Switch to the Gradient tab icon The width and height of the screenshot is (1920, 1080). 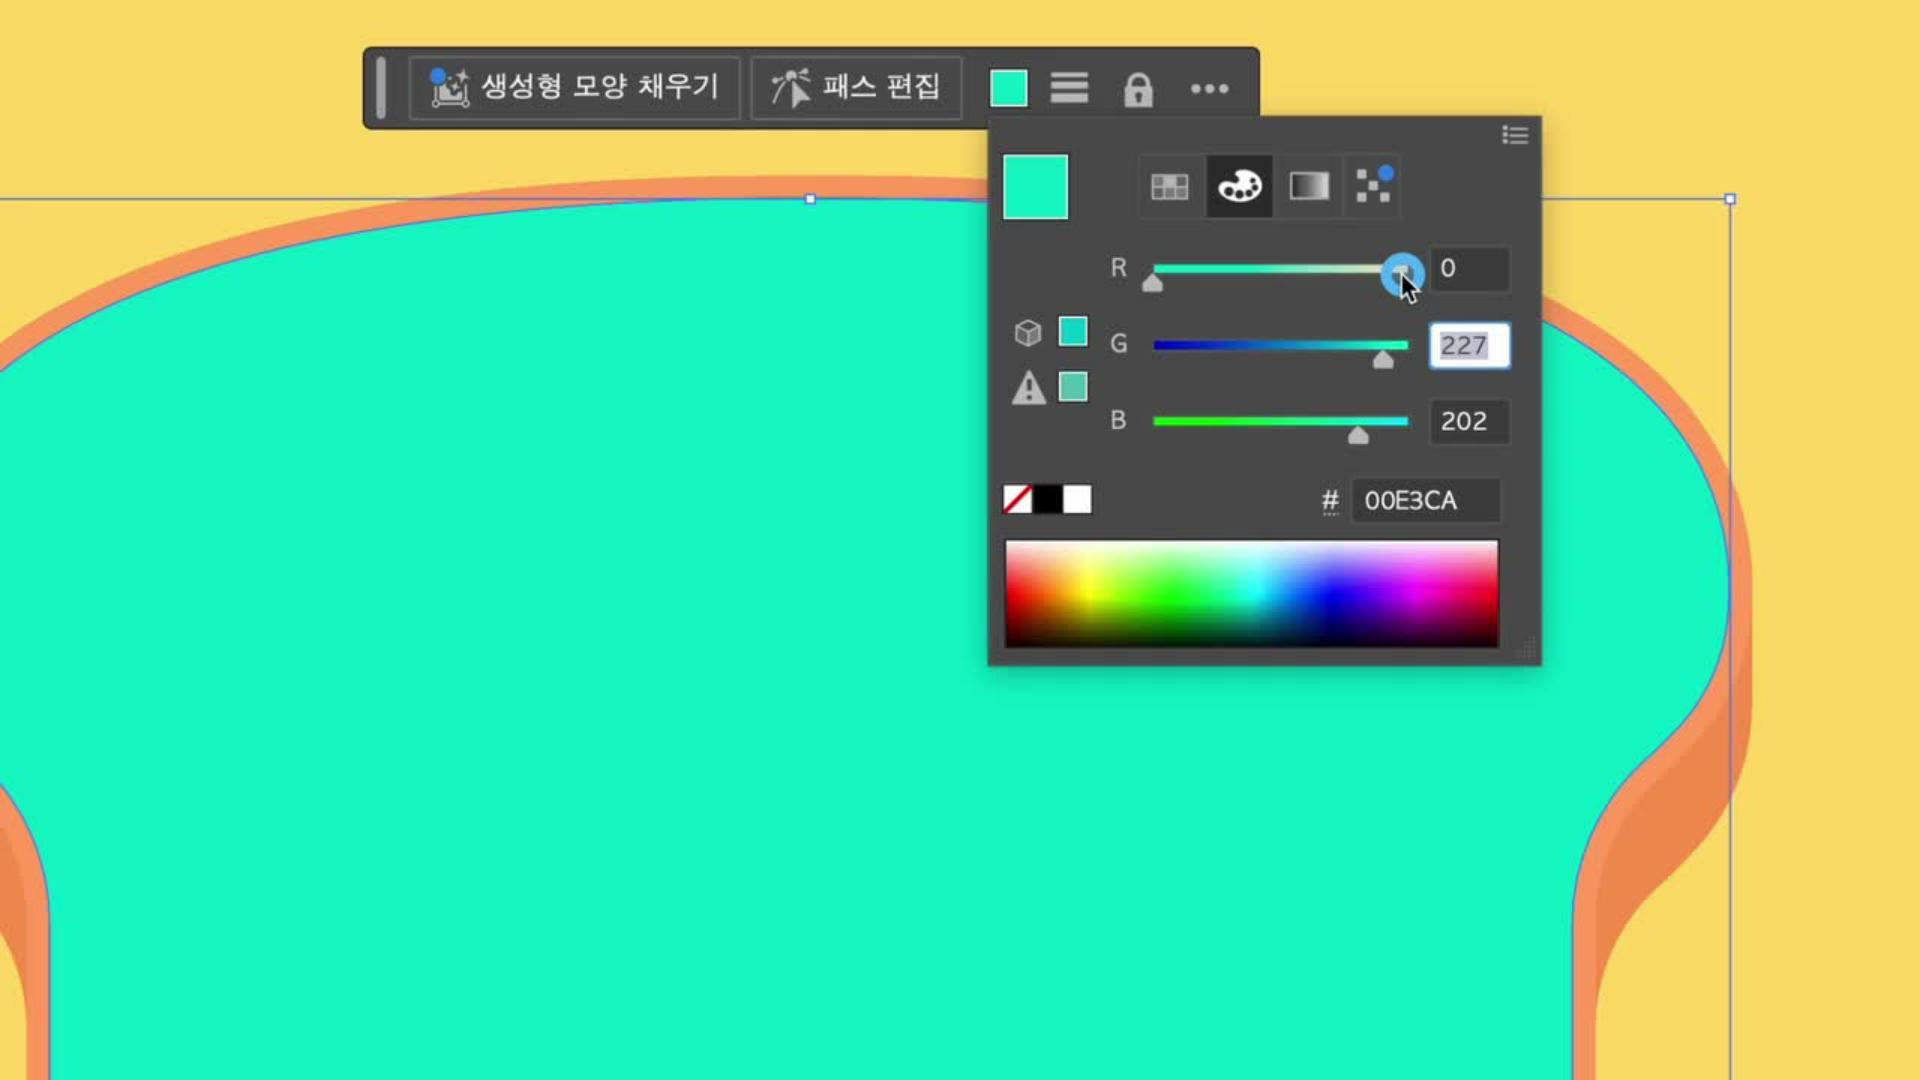1309,186
